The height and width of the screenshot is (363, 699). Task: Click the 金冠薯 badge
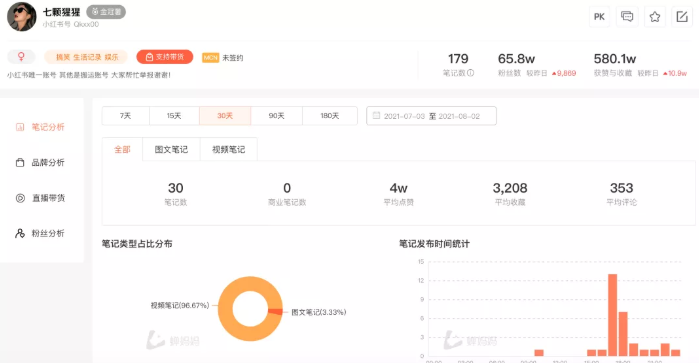point(106,12)
